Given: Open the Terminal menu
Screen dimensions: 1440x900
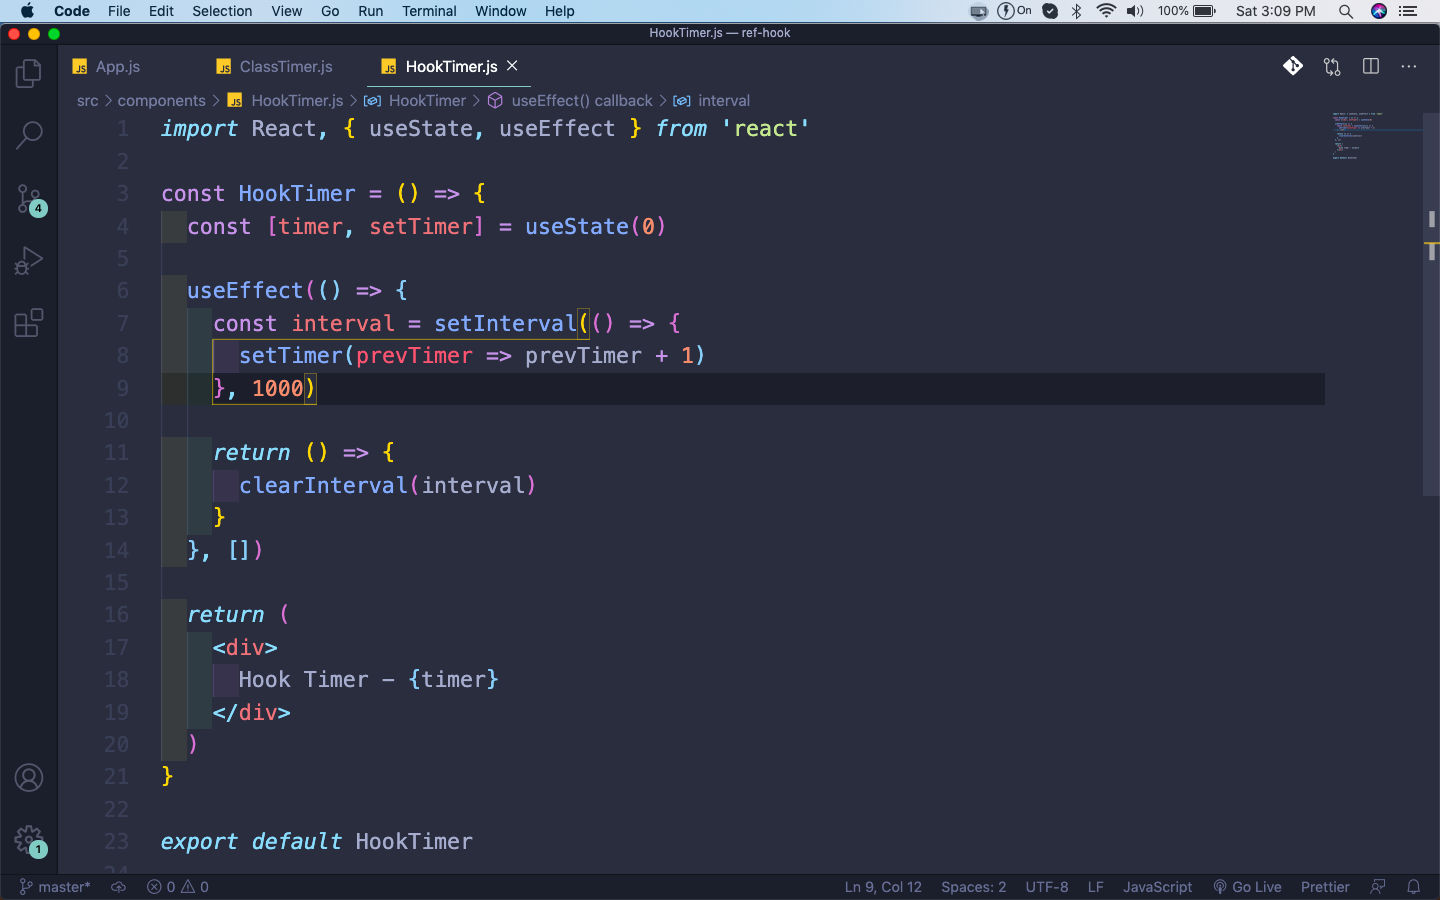Looking at the screenshot, I should (x=429, y=11).
